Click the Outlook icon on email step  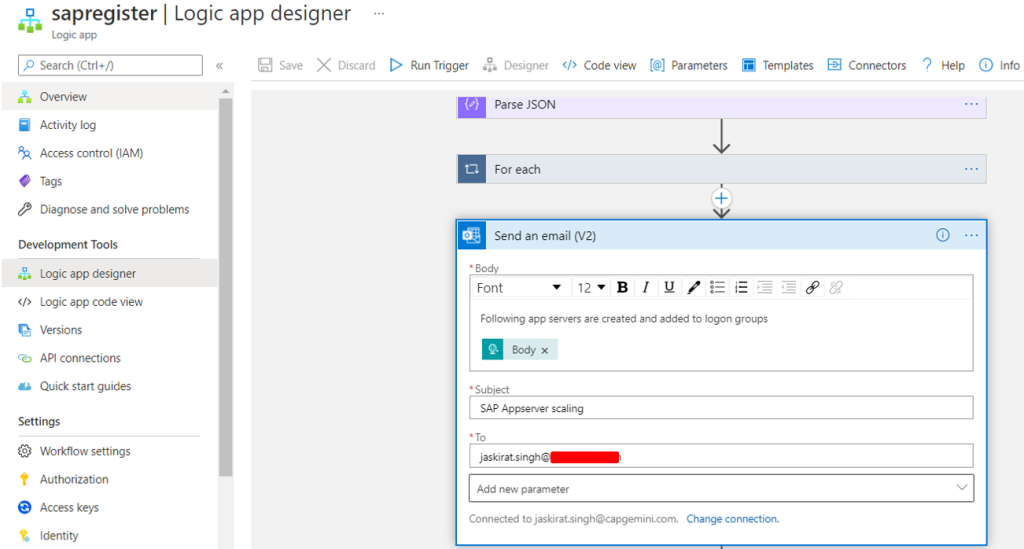(x=472, y=236)
